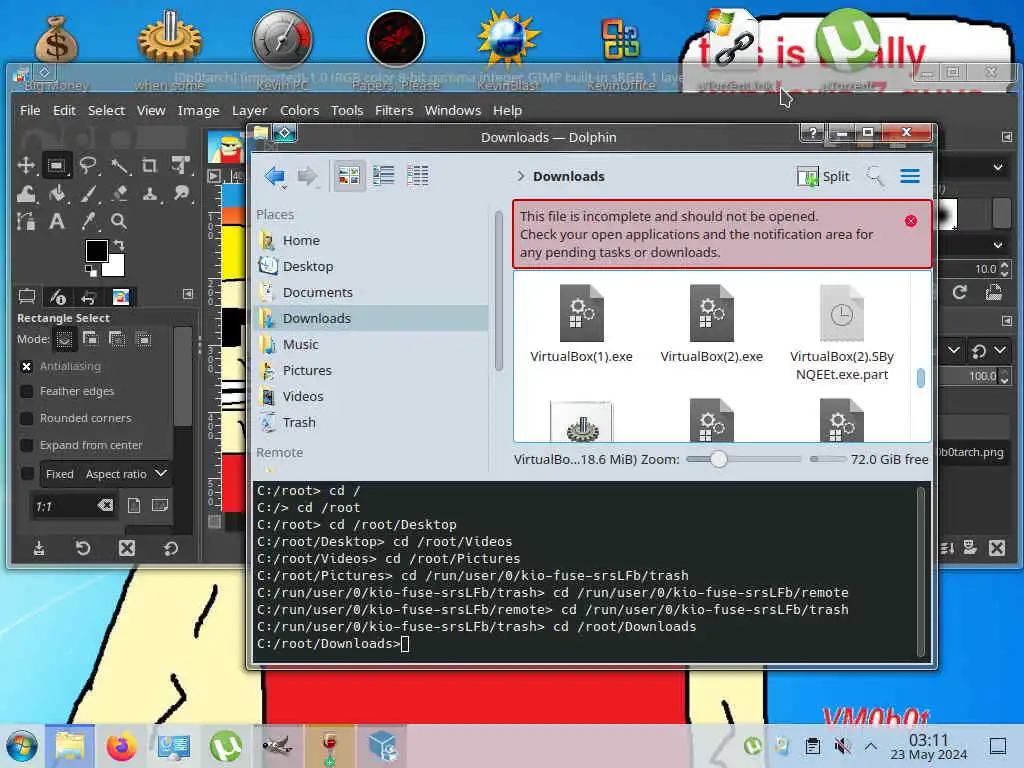Enable Expand from center option
Screen dimensions: 1024x768
pyautogui.click(x=27, y=445)
